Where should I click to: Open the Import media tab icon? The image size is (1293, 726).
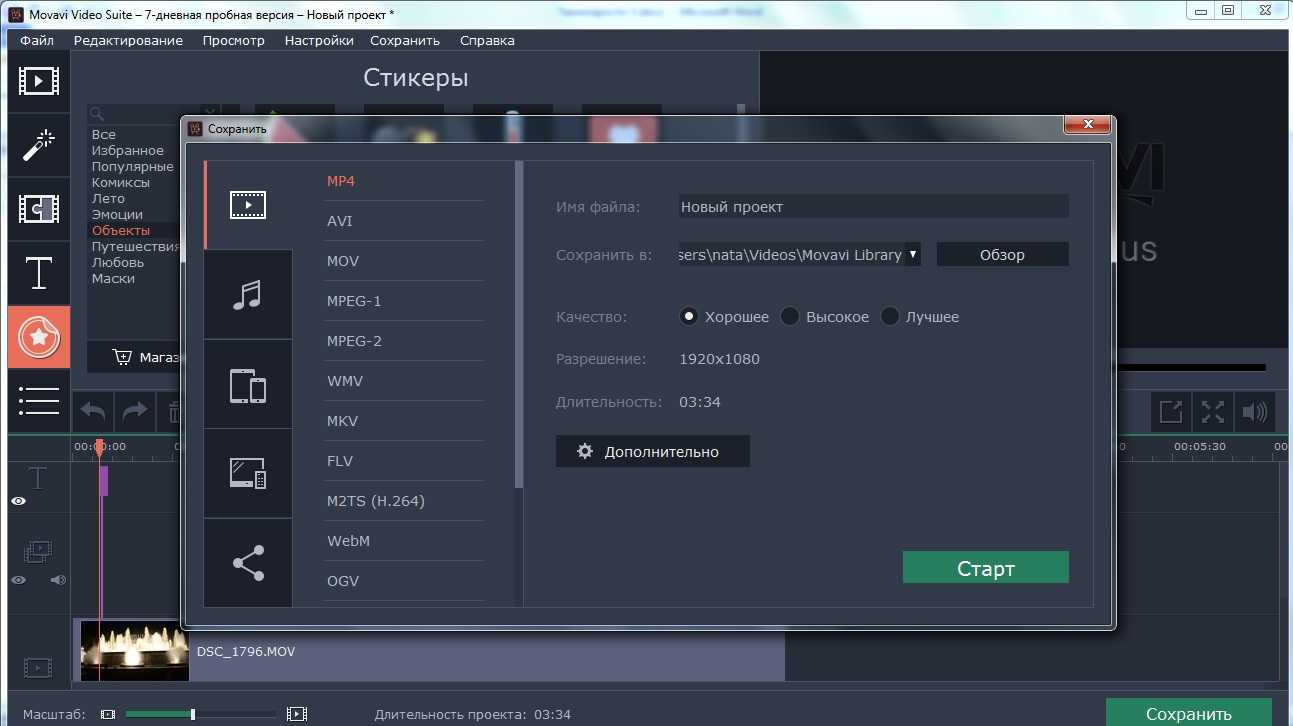tap(39, 80)
